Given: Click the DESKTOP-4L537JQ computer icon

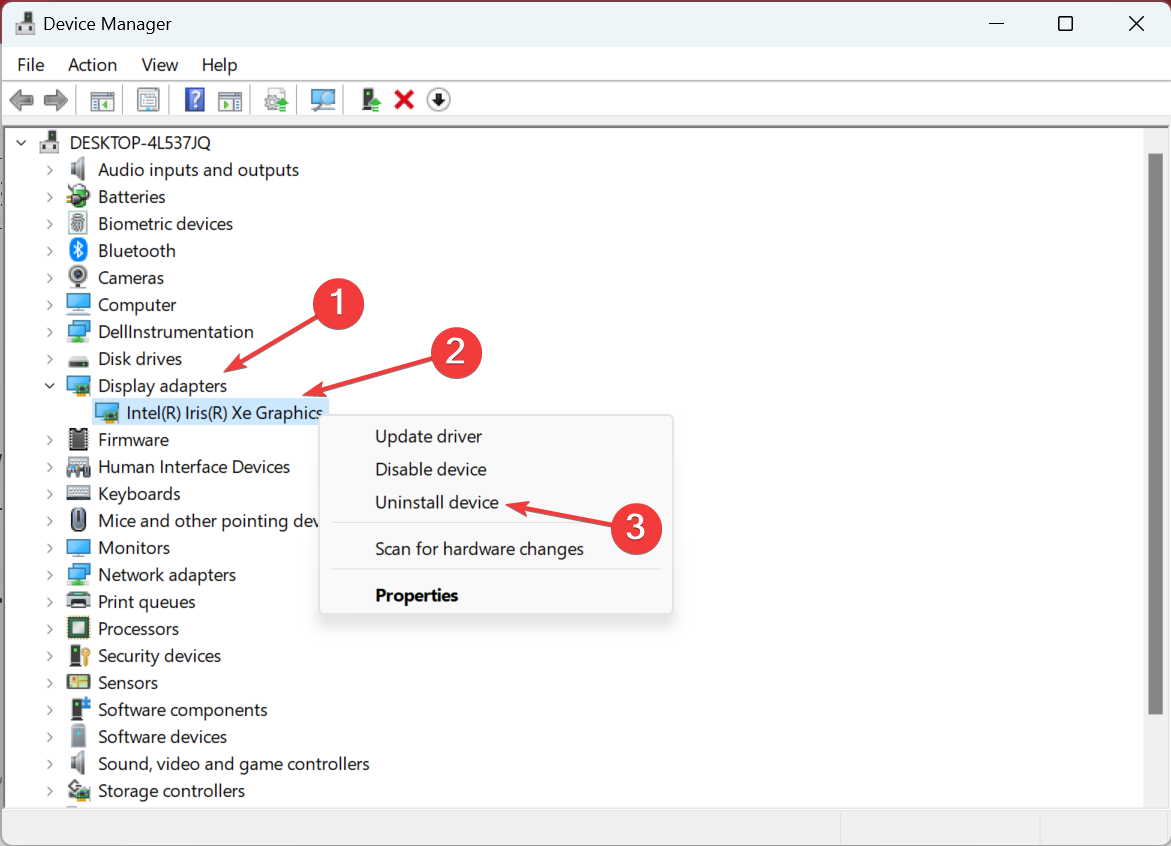Looking at the screenshot, I should (x=49, y=142).
